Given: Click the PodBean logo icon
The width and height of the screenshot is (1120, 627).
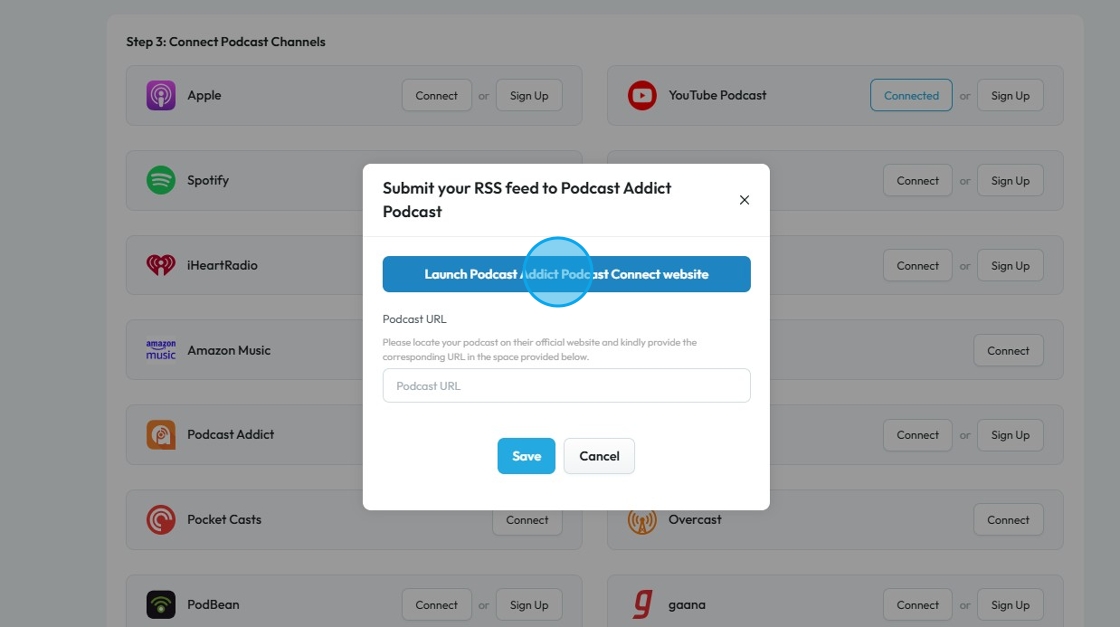Looking at the screenshot, I should click(x=160, y=604).
